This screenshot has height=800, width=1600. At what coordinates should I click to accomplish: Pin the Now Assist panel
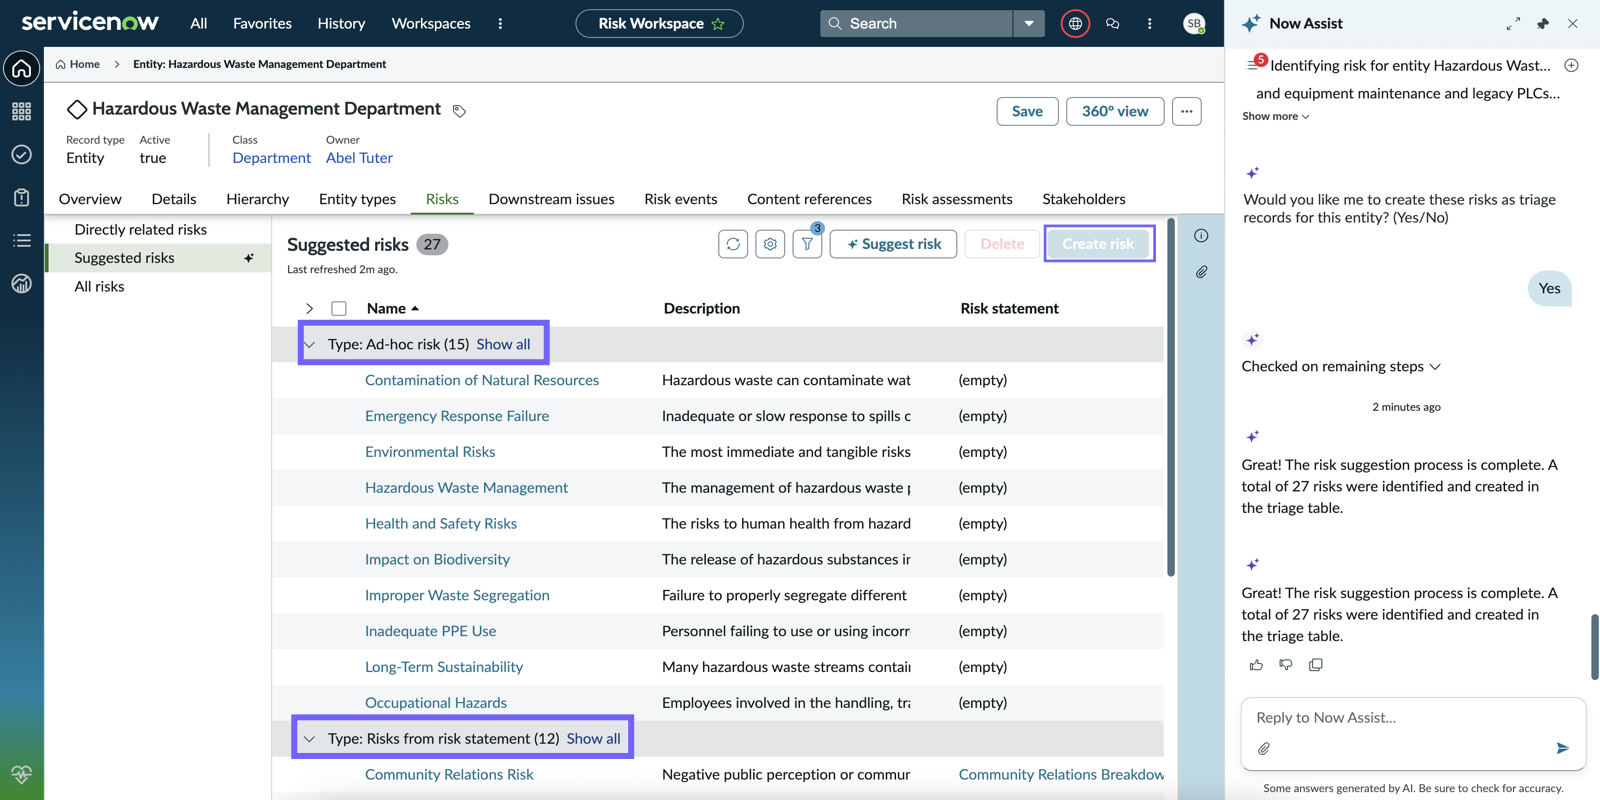1543,23
